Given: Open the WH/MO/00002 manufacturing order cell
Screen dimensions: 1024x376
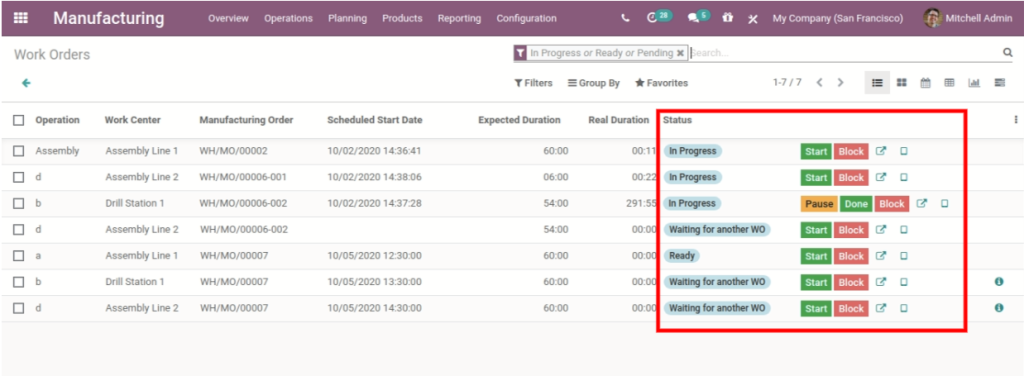Looking at the screenshot, I should click(x=234, y=151).
